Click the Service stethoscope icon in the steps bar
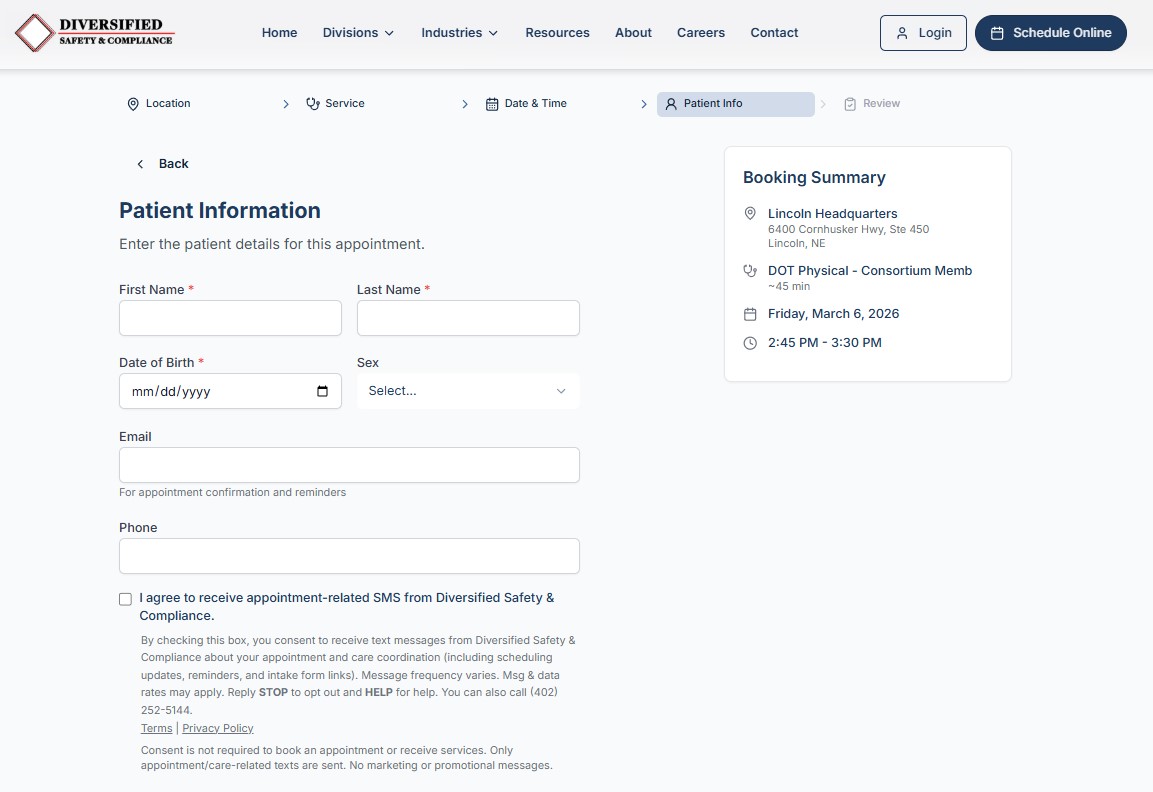 311,103
